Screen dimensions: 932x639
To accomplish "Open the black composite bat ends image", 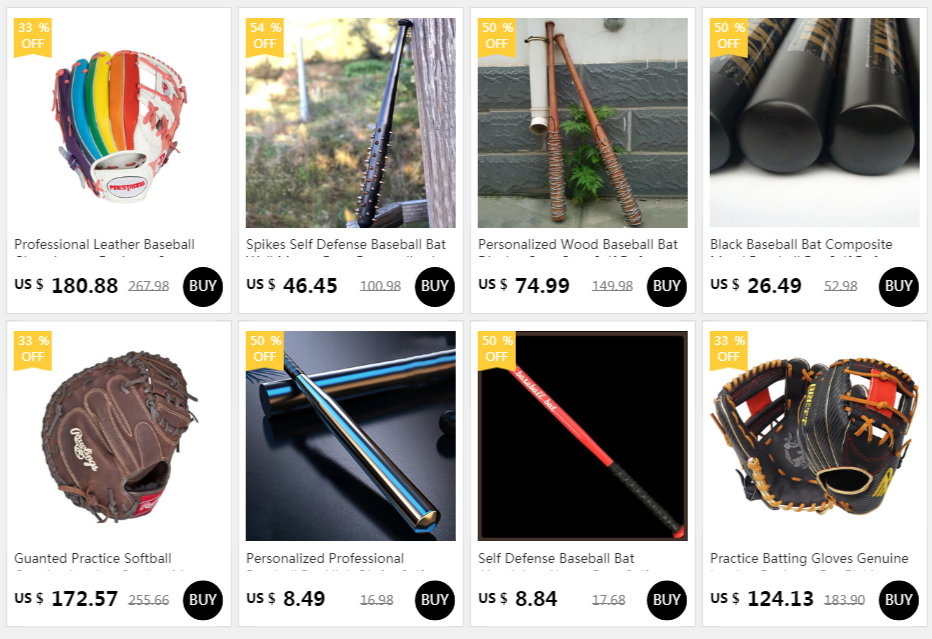I will [x=814, y=122].
